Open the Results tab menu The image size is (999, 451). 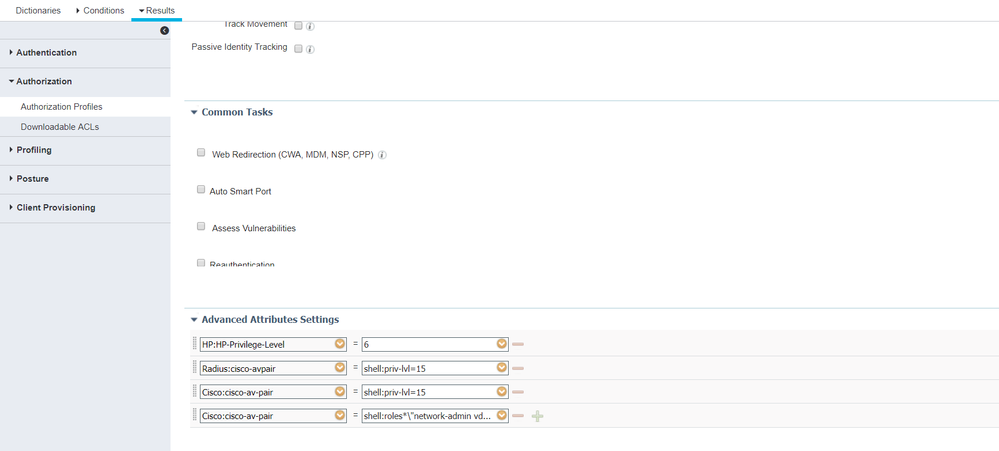[157, 10]
